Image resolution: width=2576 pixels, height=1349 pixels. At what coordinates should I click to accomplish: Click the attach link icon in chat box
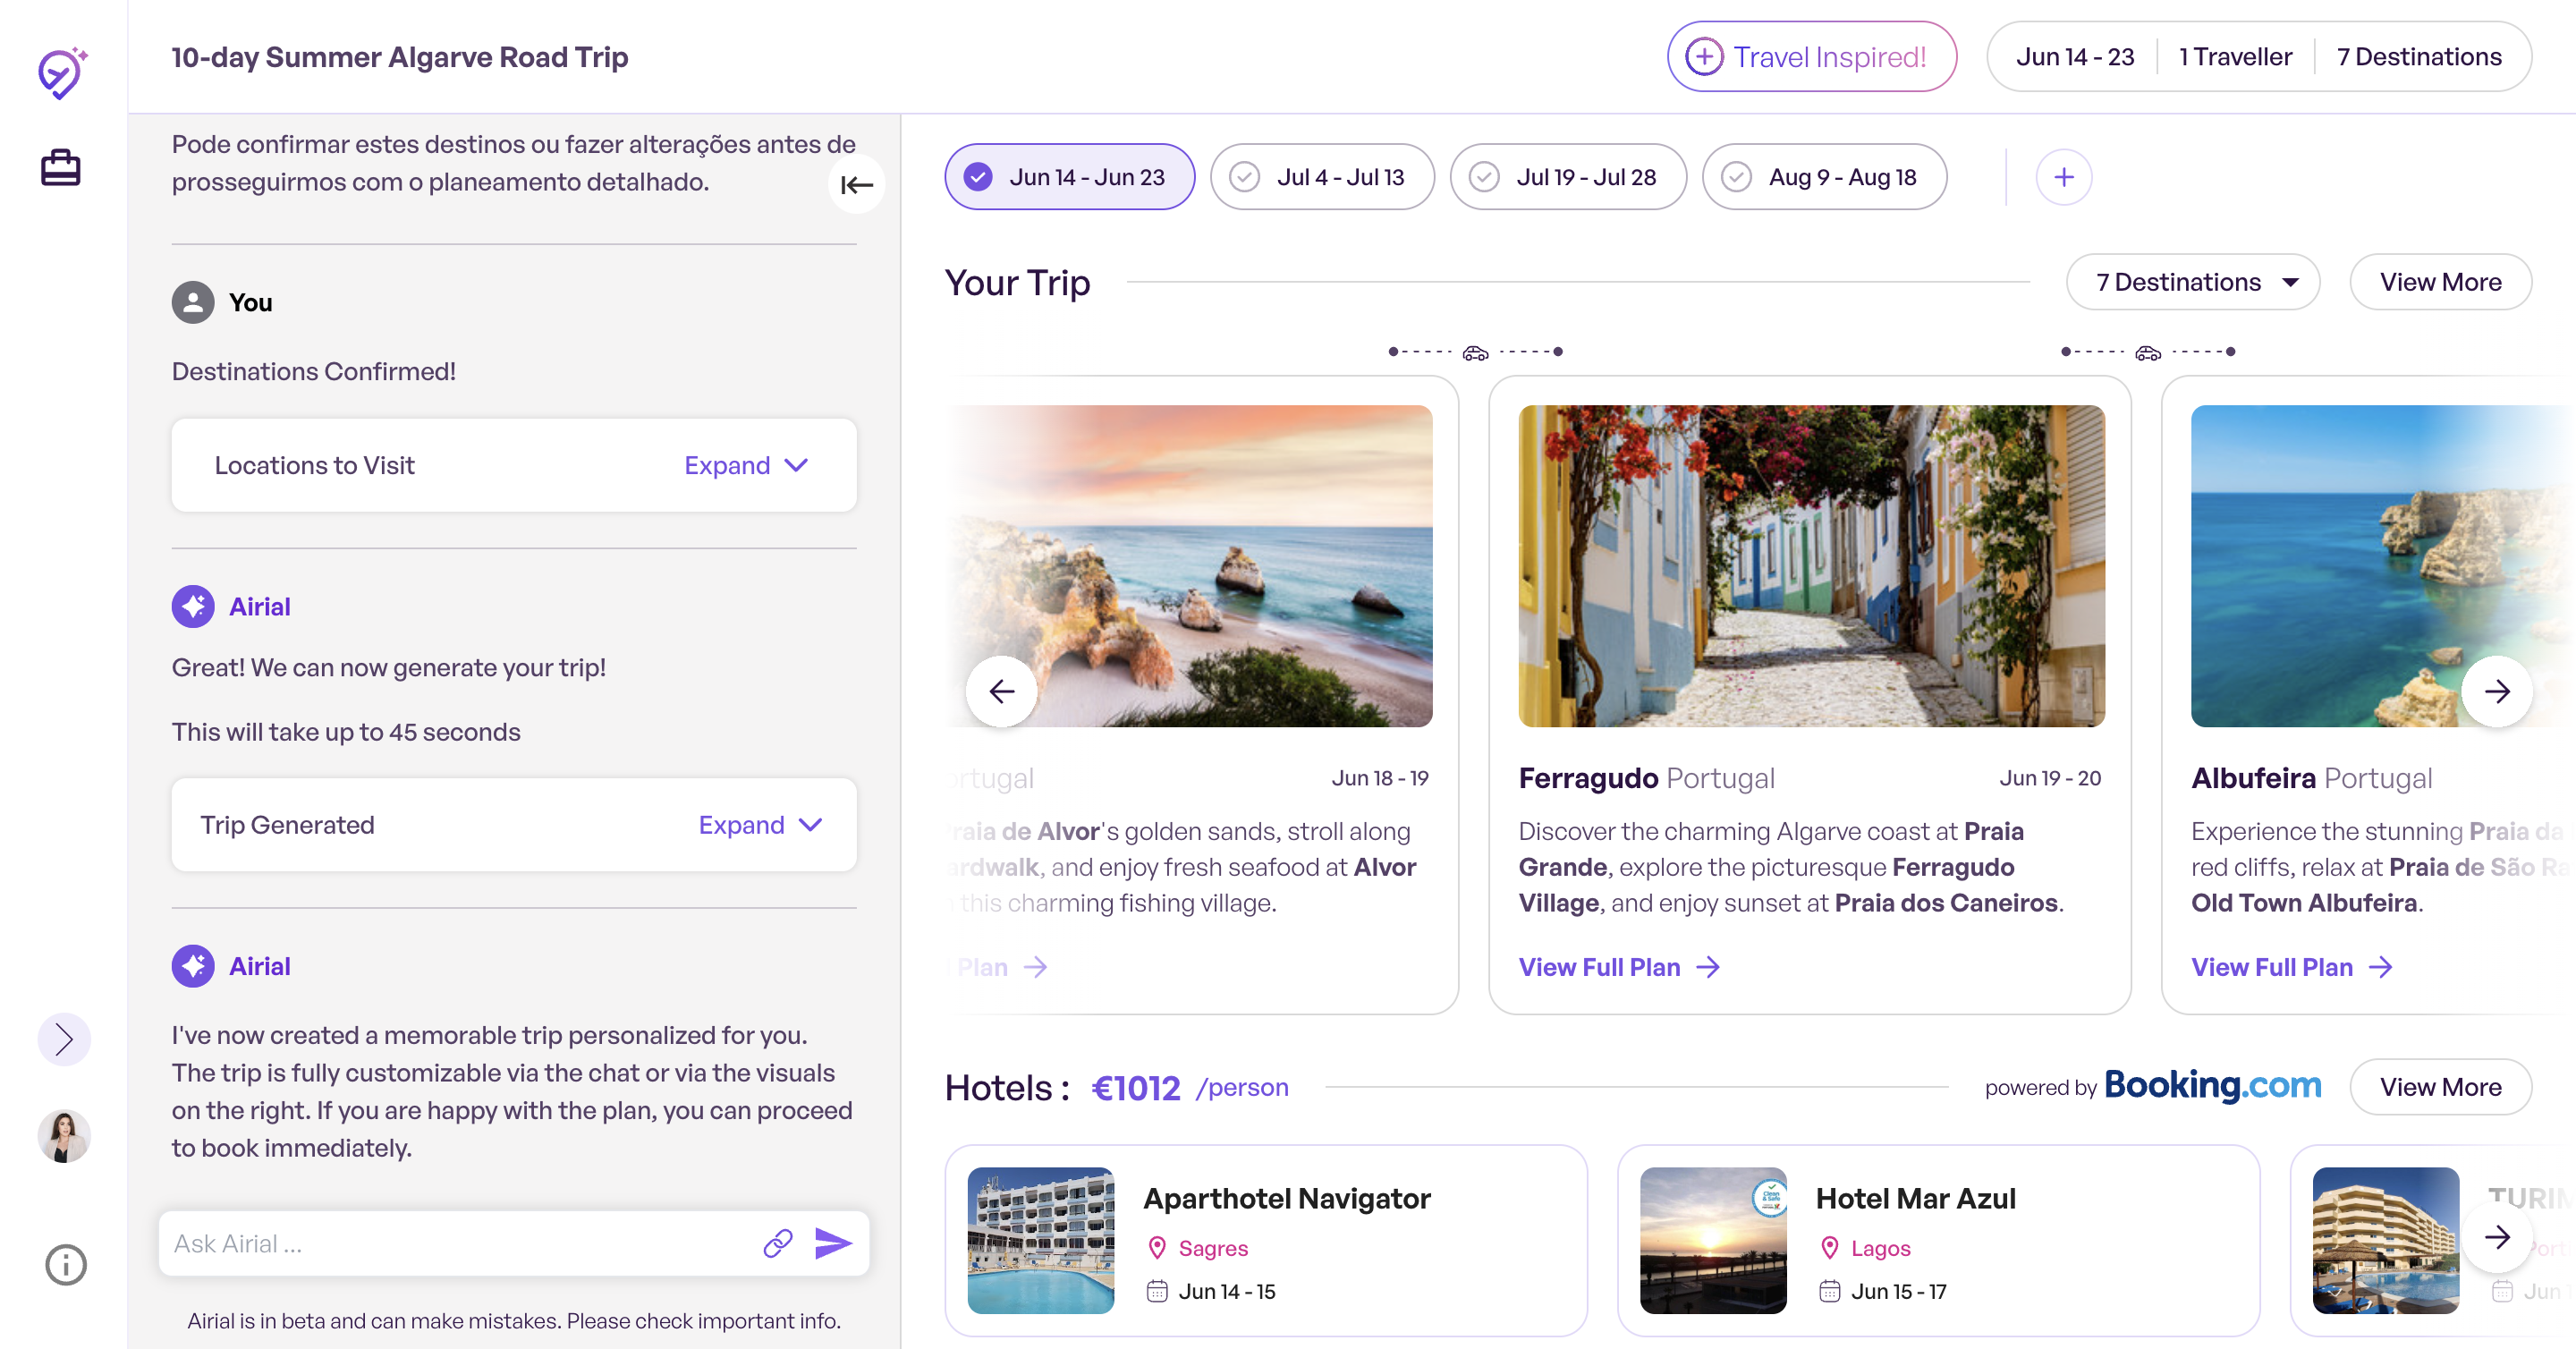coord(778,1243)
